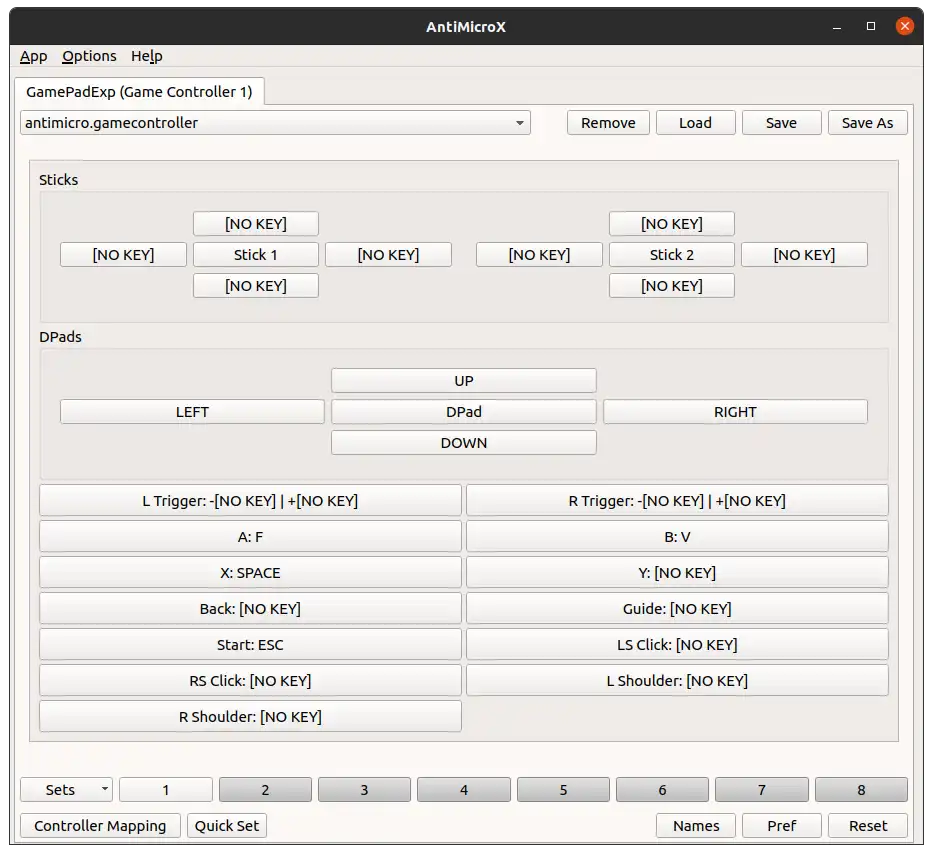The height and width of the screenshot is (854, 933).
Task: Edit the LS Click: [NO KEY] mapping
Action: (677, 645)
